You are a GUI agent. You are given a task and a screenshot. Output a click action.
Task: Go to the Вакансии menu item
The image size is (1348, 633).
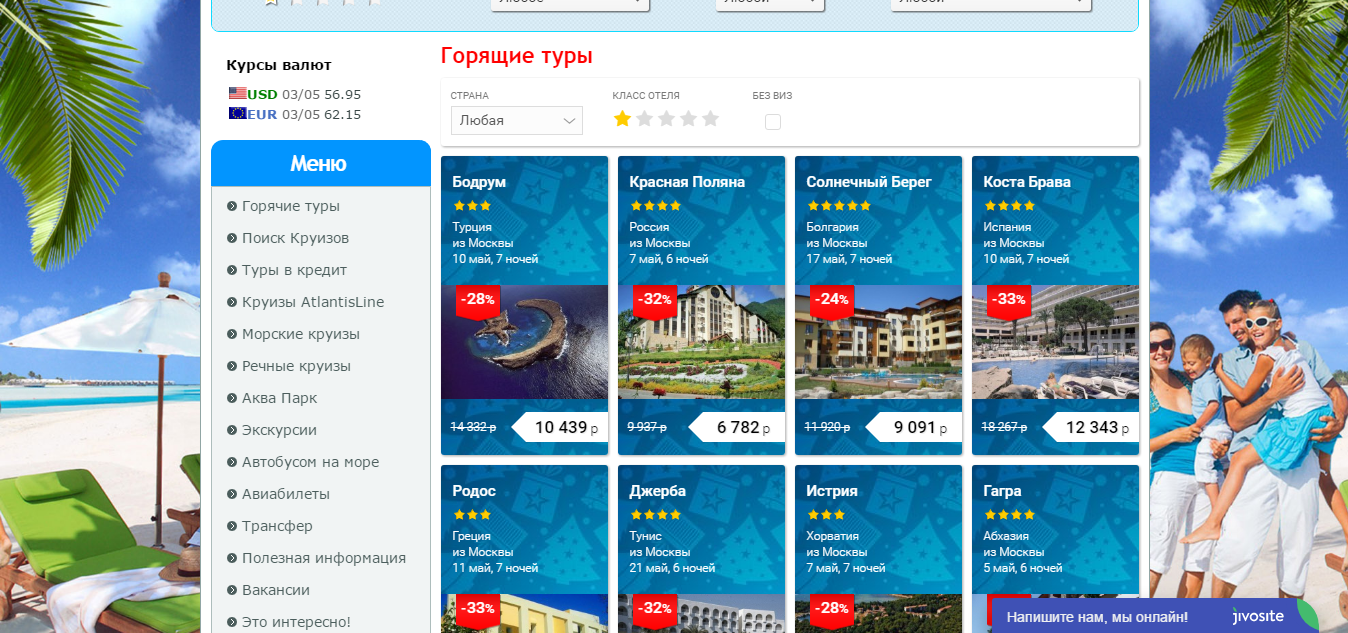[276, 590]
